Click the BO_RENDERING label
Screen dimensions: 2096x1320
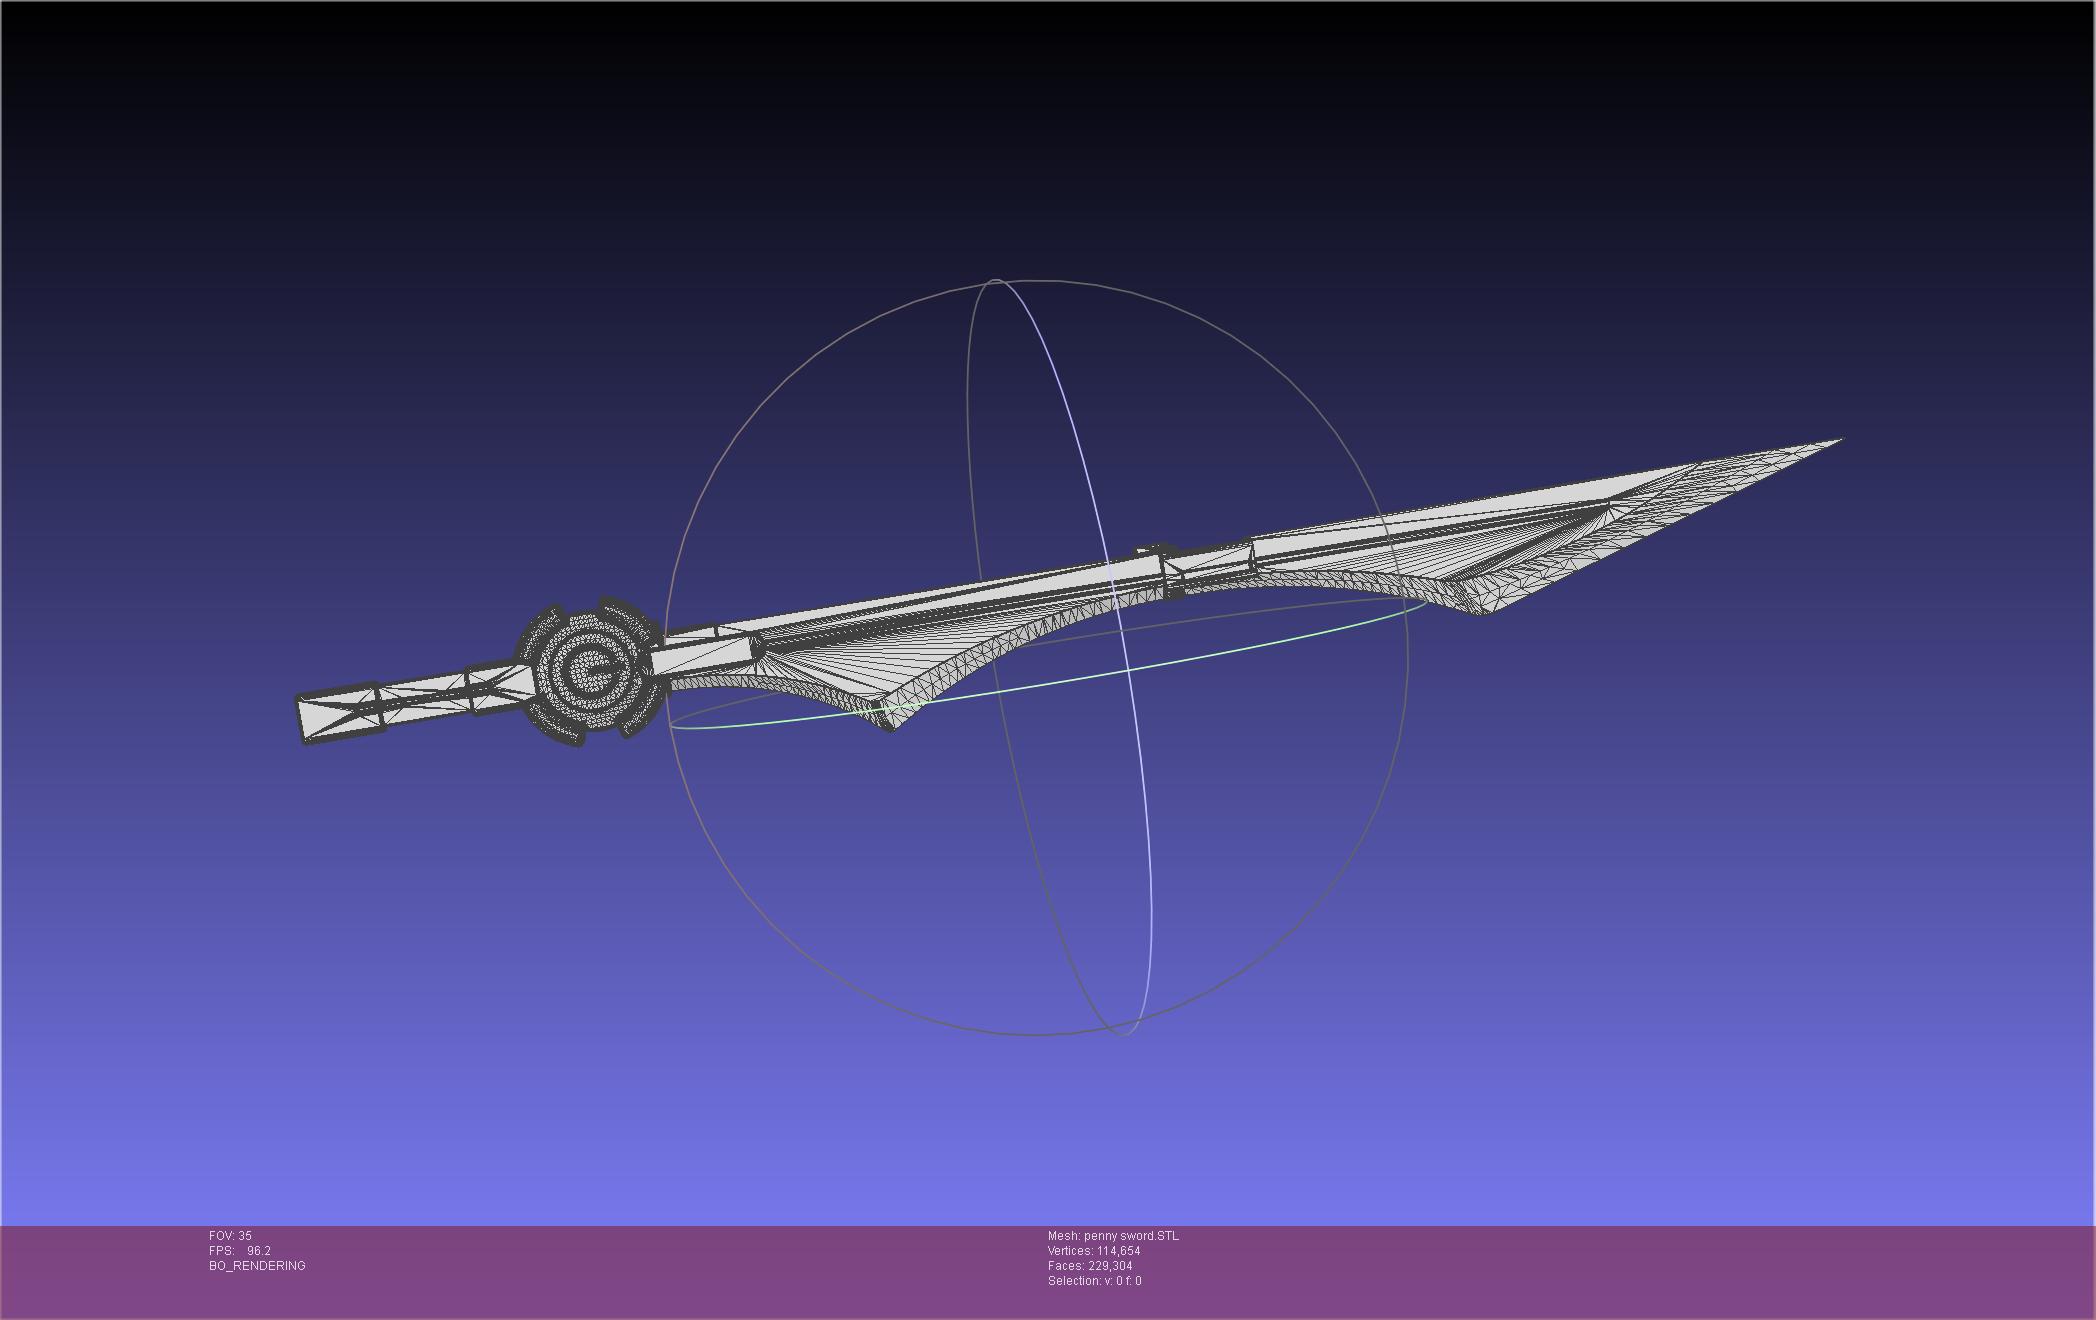[257, 1266]
